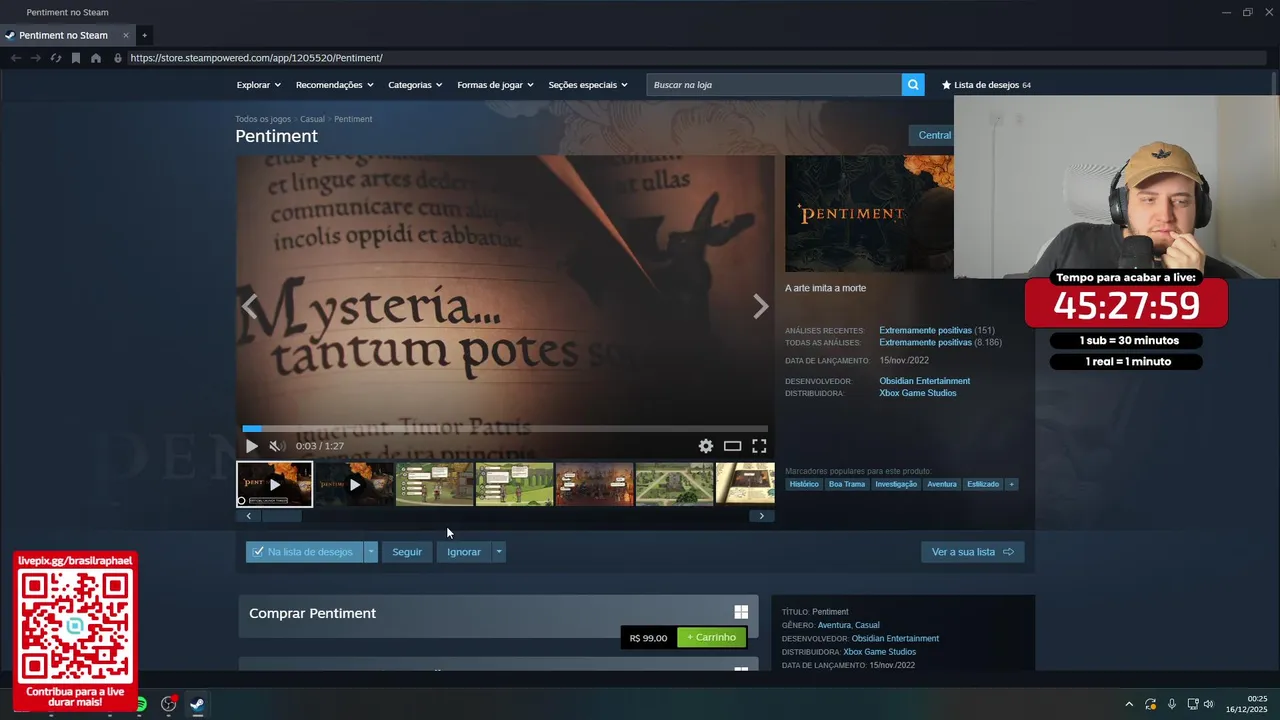Go to the home page icon

(96, 58)
